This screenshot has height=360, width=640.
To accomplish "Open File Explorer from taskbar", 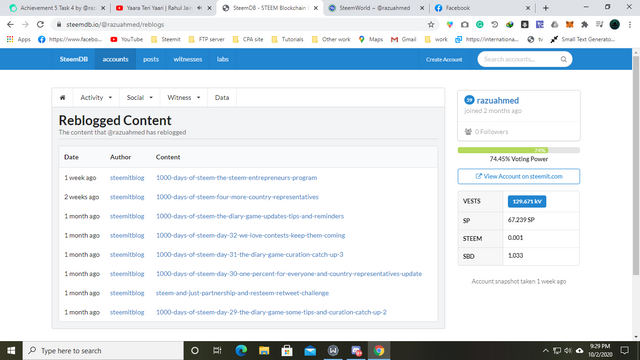I will pos(264,351).
